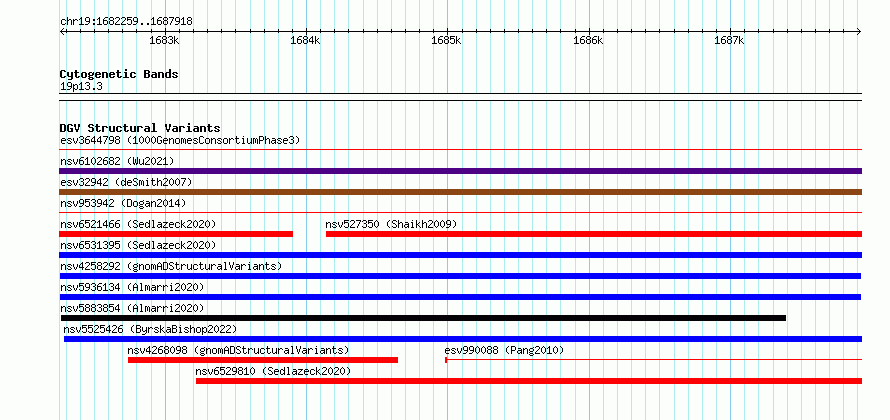Click the nsv4258292 (gnomADStructuralVariants) label
890x420 pixels.
point(171,266)
